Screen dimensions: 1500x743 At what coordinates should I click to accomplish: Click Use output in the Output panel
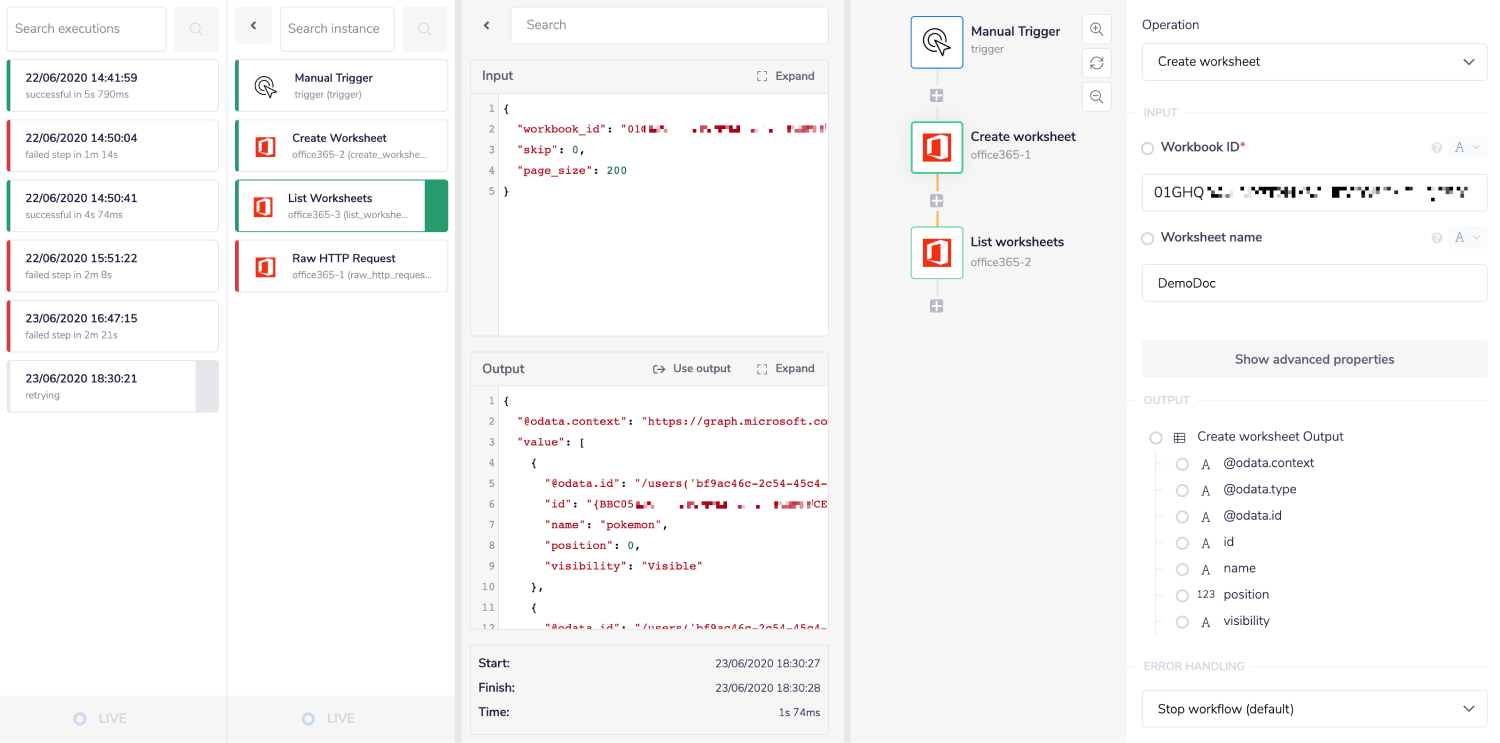pos(691,368)
